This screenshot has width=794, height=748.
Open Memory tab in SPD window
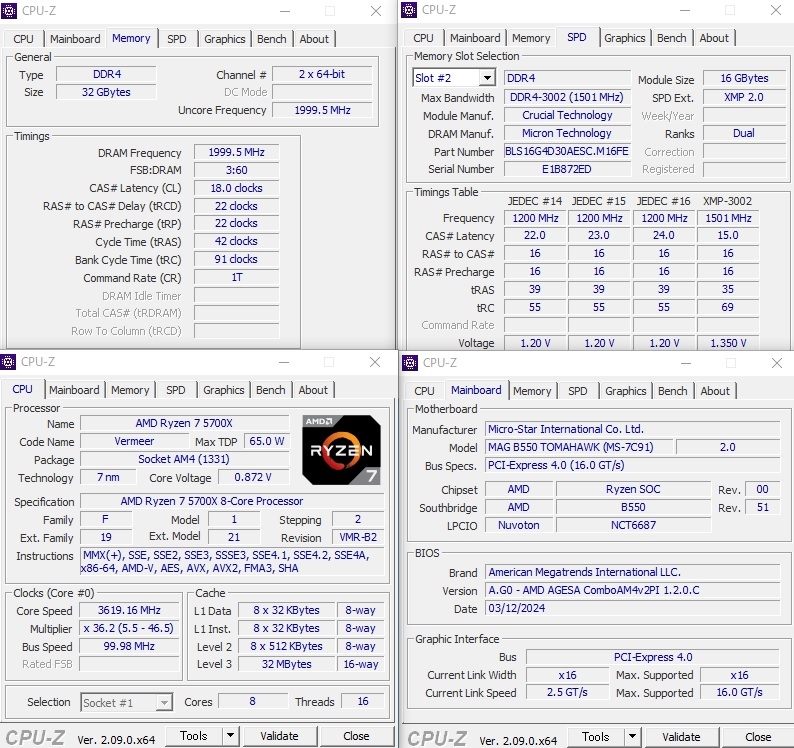pos(531,38)
